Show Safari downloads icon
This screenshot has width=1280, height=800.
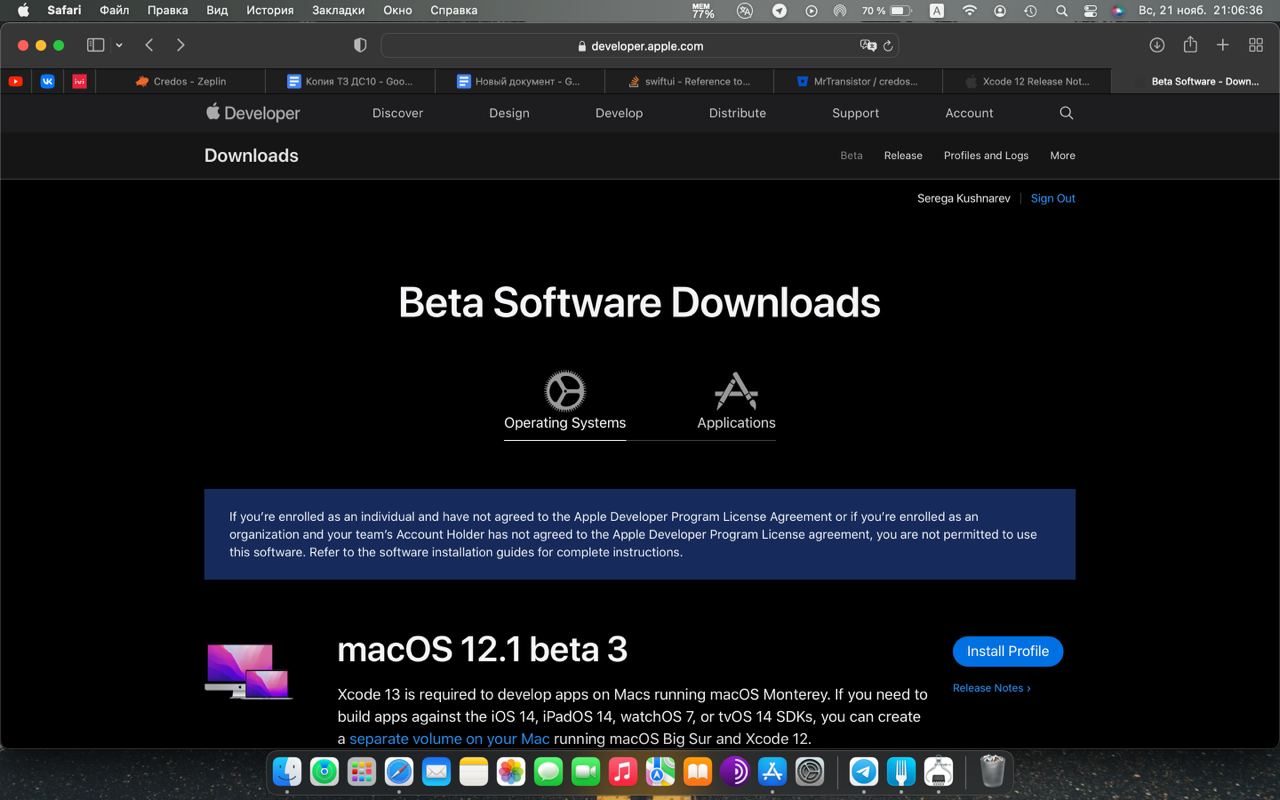pyautogui.click(x=1157, y=45)
